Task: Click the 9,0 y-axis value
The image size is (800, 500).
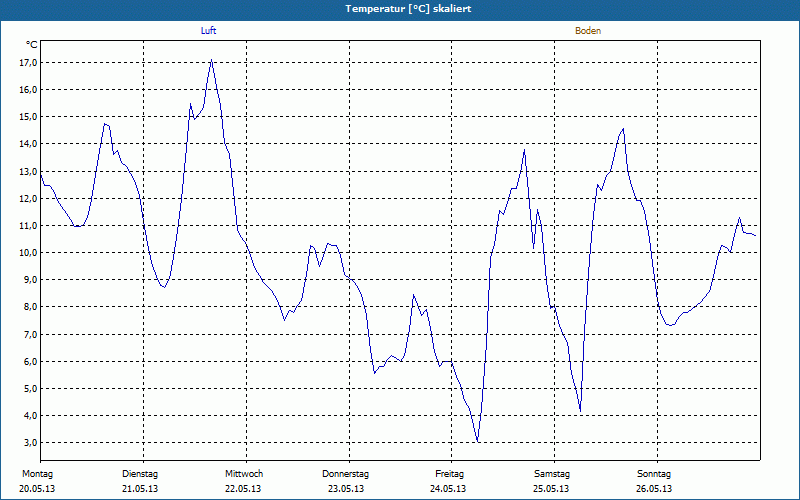Action: pos(31,280)
